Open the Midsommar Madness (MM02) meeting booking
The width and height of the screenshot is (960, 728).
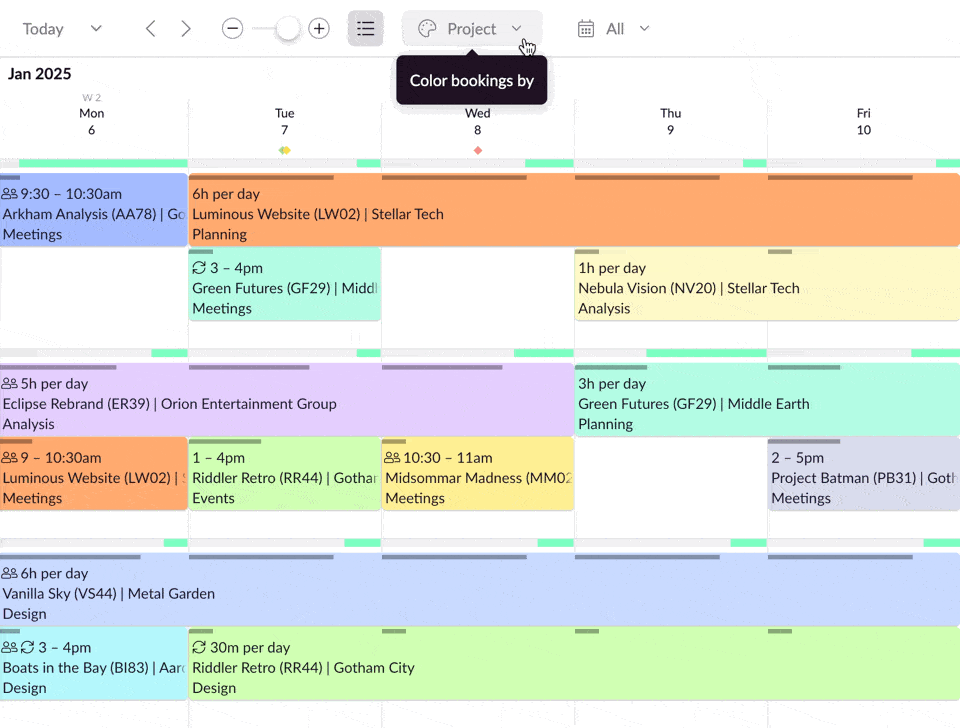coord(478,474)
